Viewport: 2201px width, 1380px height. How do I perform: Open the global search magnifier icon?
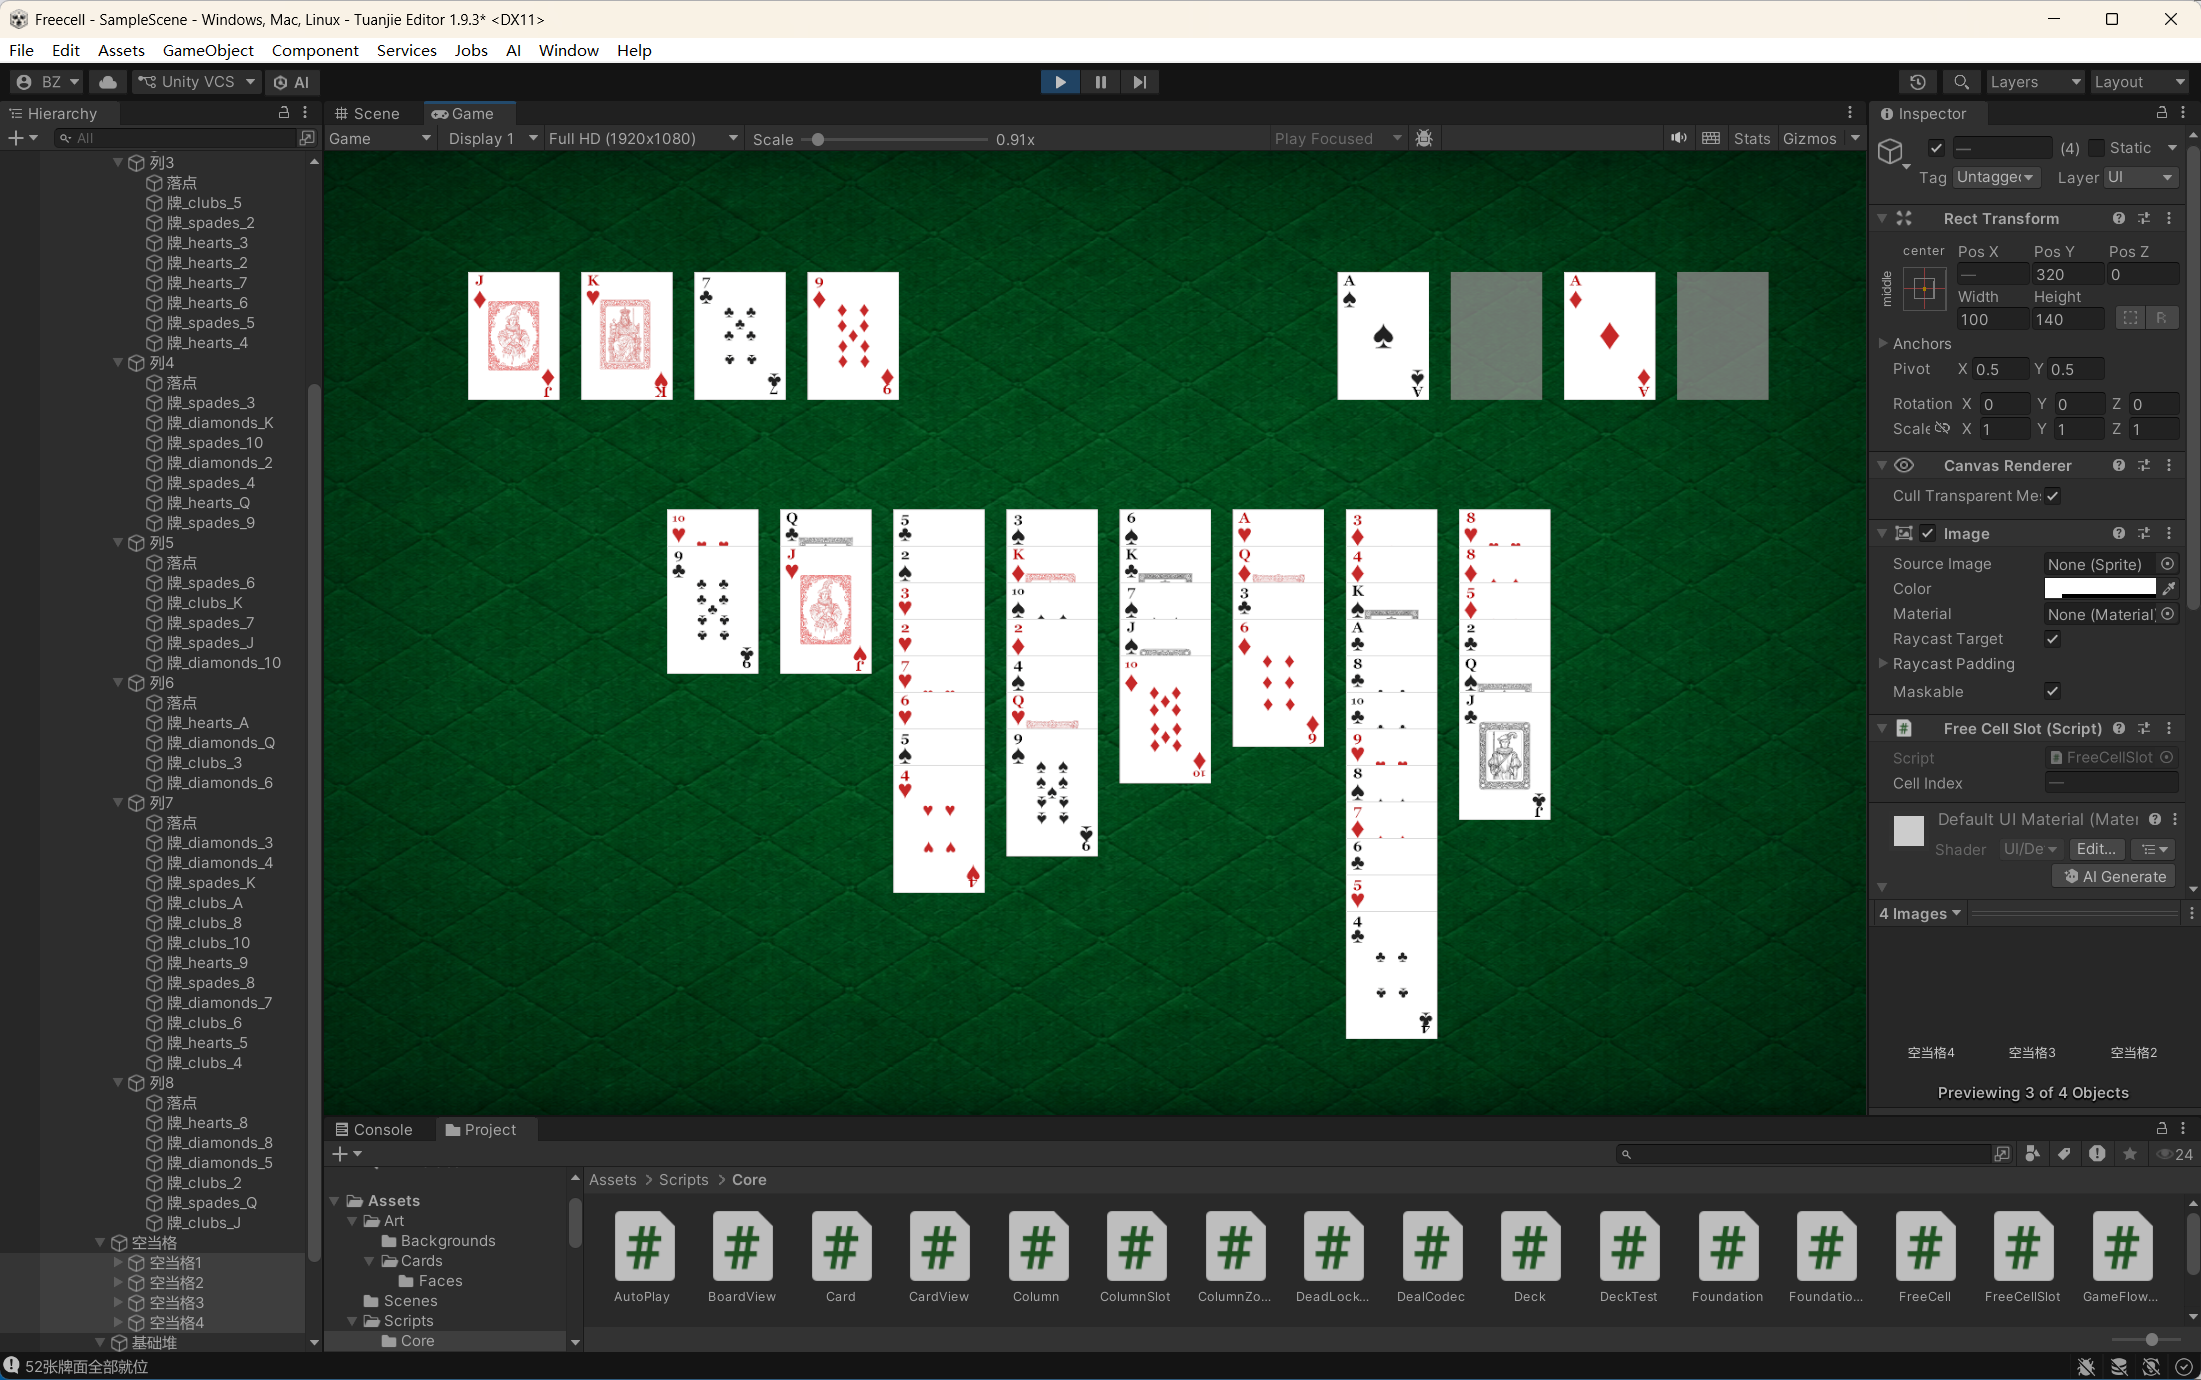1961,82
